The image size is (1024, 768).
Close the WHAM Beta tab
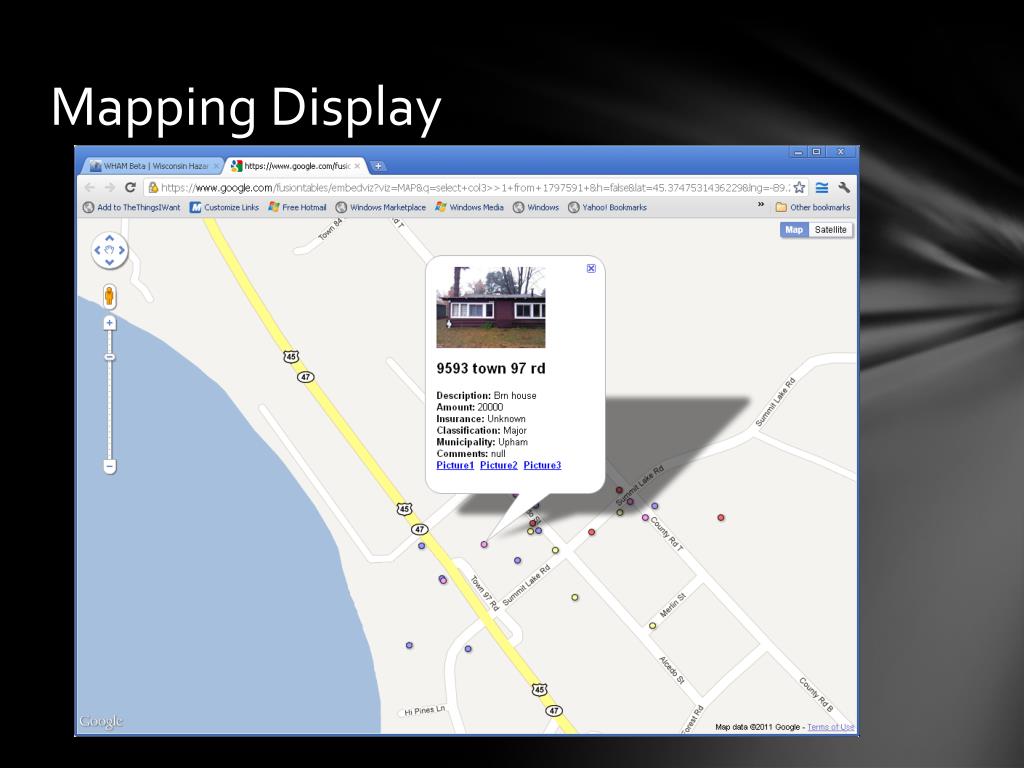pos(216,166)
